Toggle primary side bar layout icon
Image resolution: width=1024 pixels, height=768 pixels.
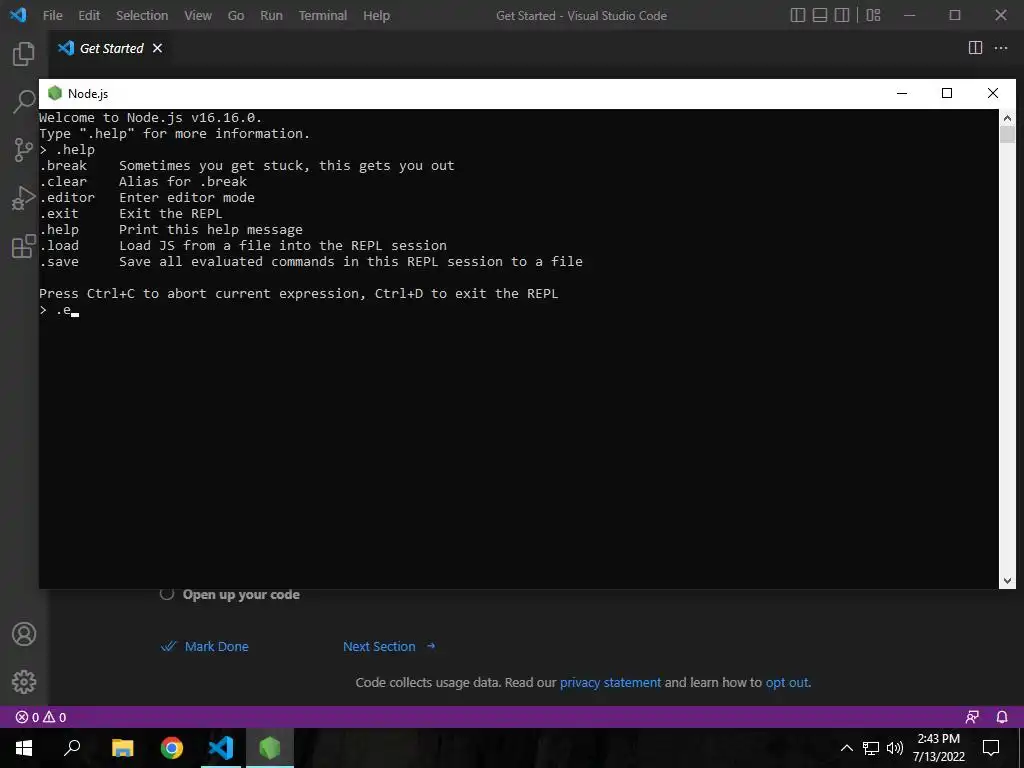(797, 15)
